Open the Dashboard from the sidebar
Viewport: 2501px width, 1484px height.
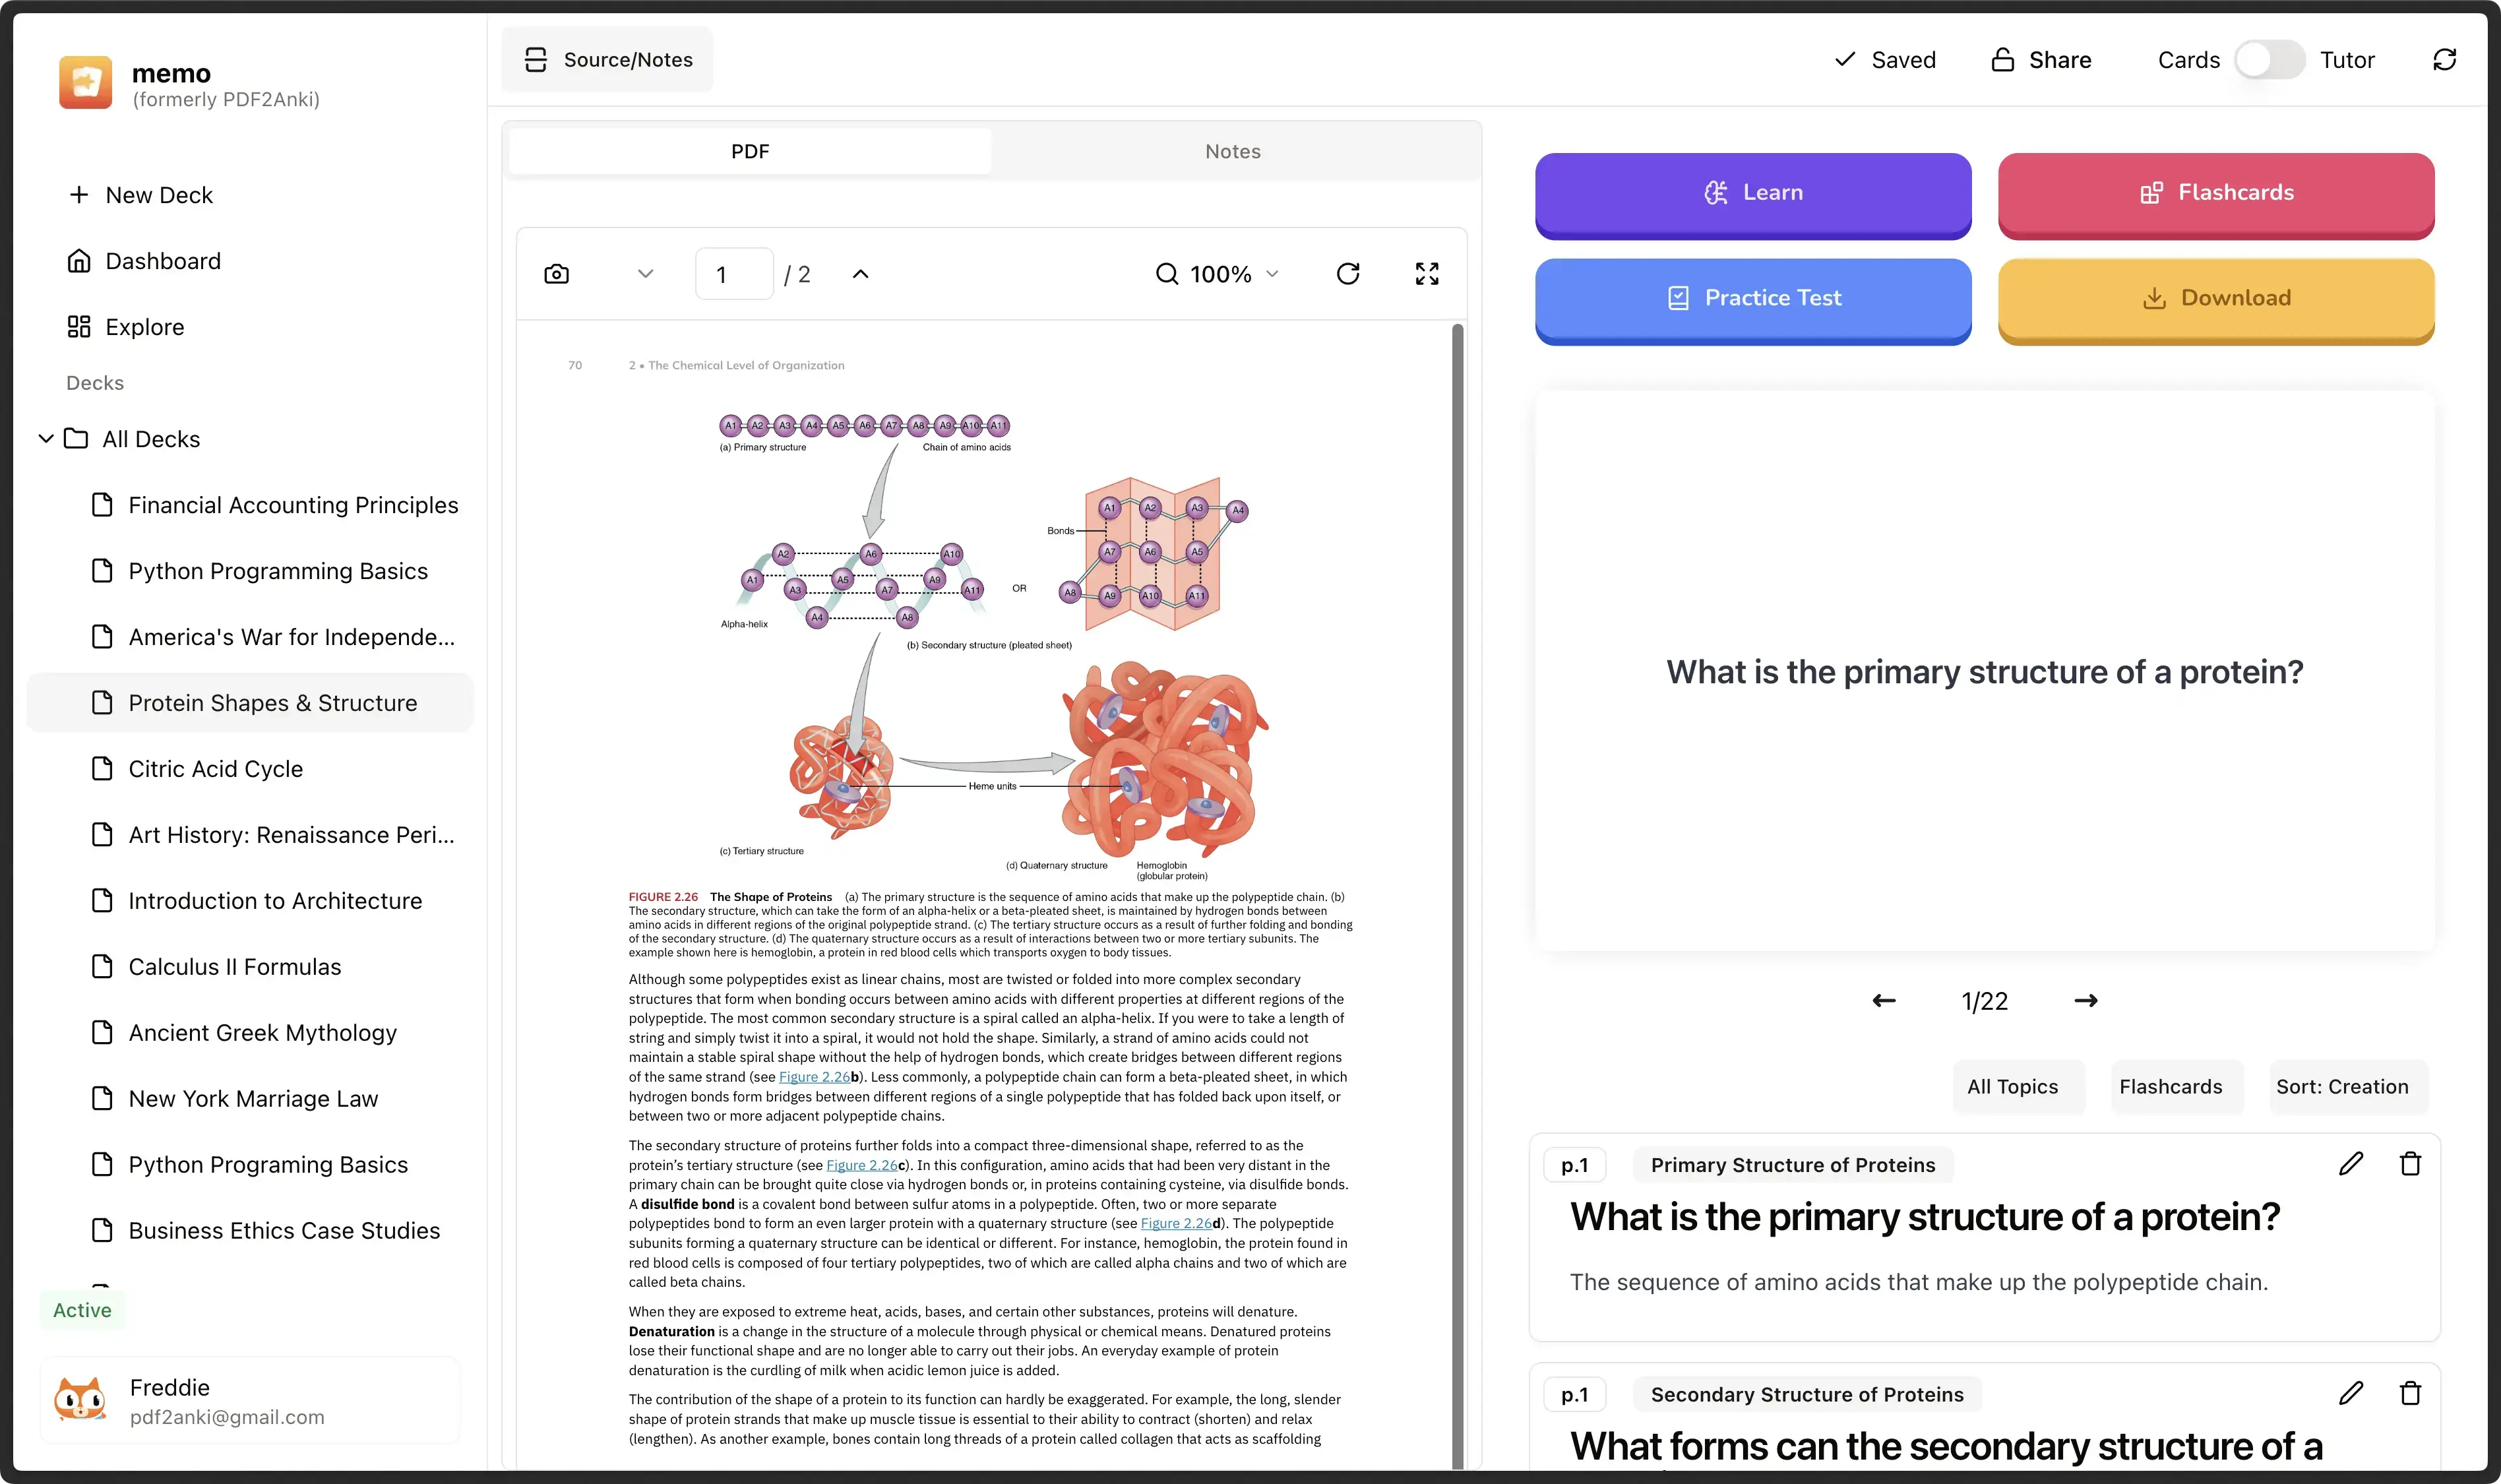click(162, 260)
